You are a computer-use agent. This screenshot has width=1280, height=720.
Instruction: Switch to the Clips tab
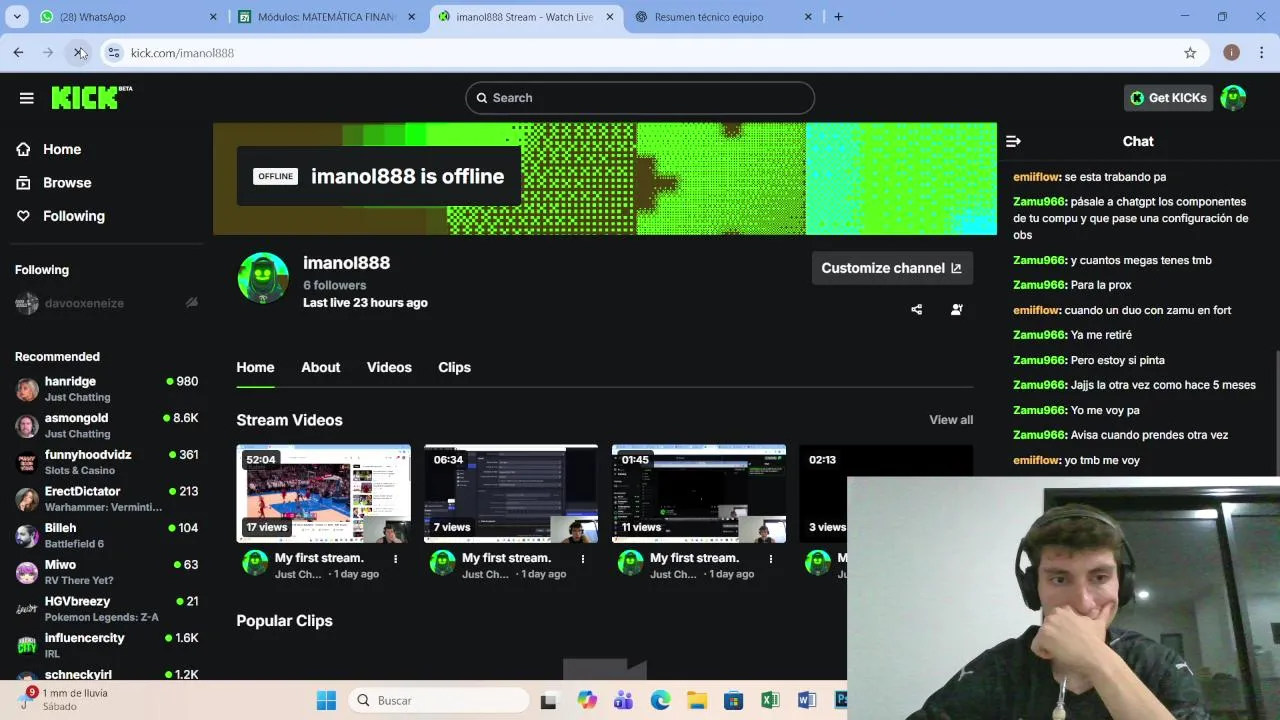454,367
